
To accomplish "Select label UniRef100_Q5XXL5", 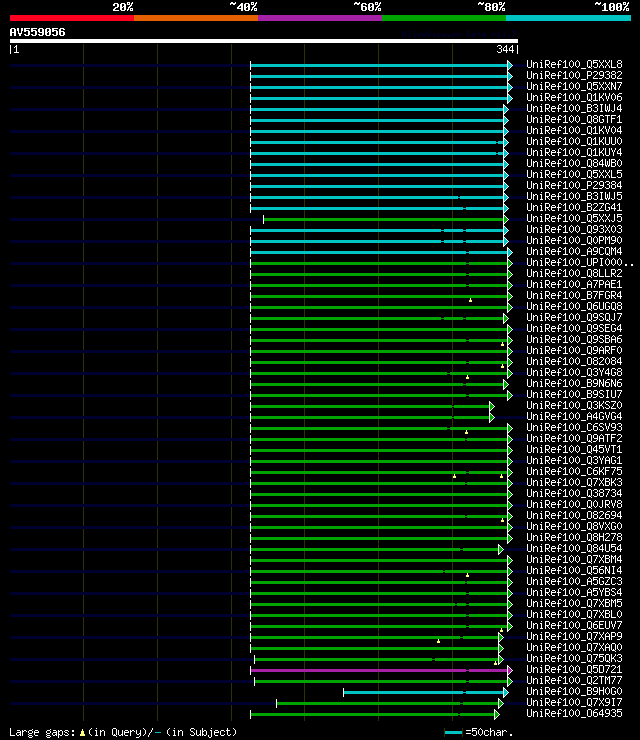I will click(x=574, y=174).
